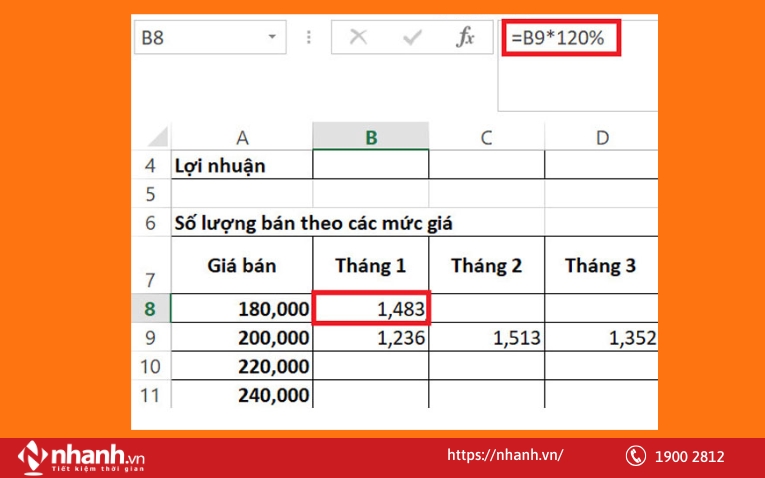Viewport: 765px width, 478px height.
Task: Click the 'Tháng 3' header cell
Action: (x=601, y=265)
